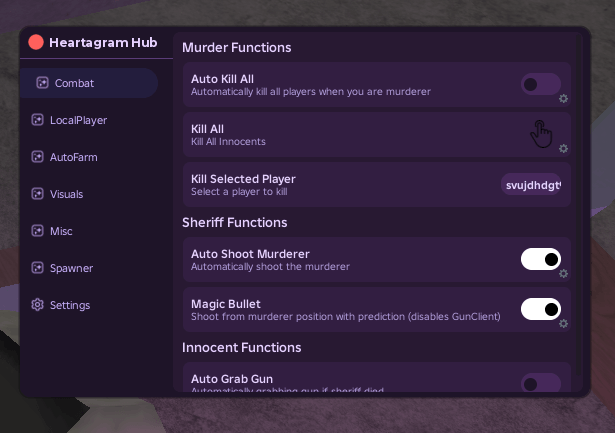
Task: Click the Innocent Functions section heading
Action: coord(242,347)
